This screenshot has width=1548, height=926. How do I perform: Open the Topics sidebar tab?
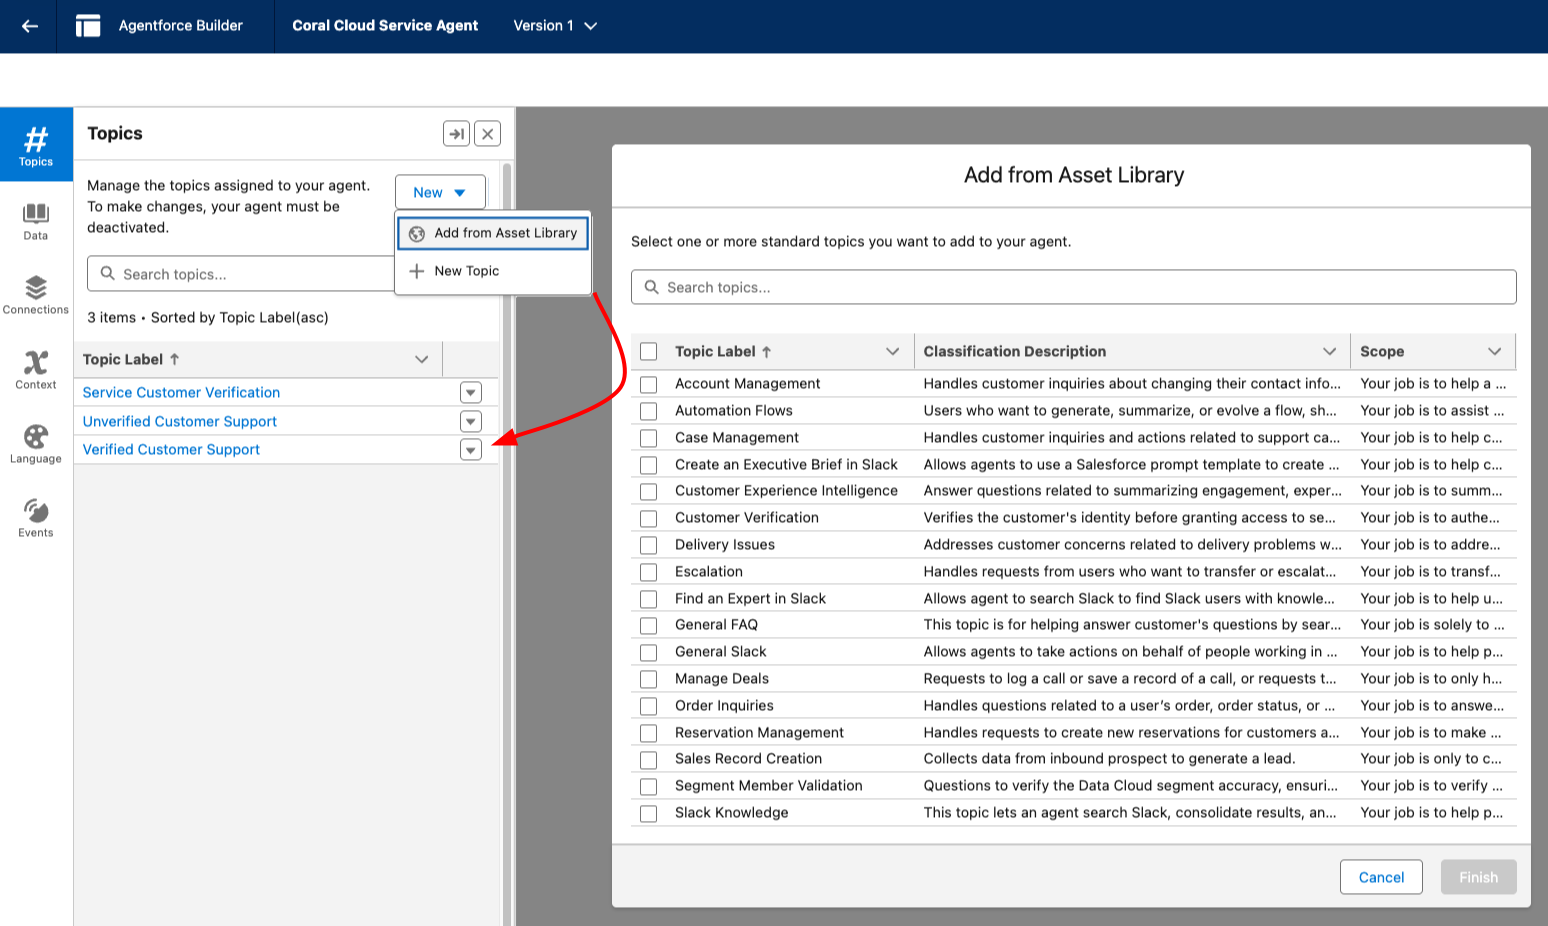(x=36, y=144)
